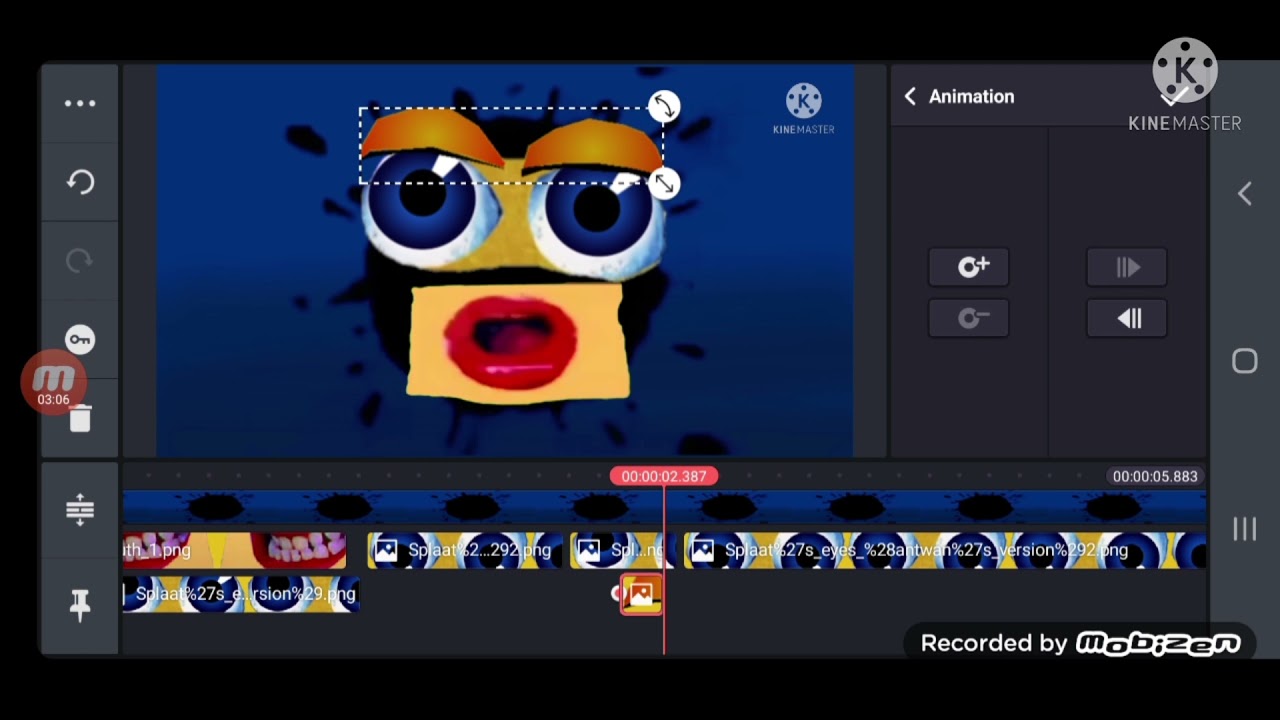
Task: Open Mobizen recorder floating bubble
Action: 53,382
